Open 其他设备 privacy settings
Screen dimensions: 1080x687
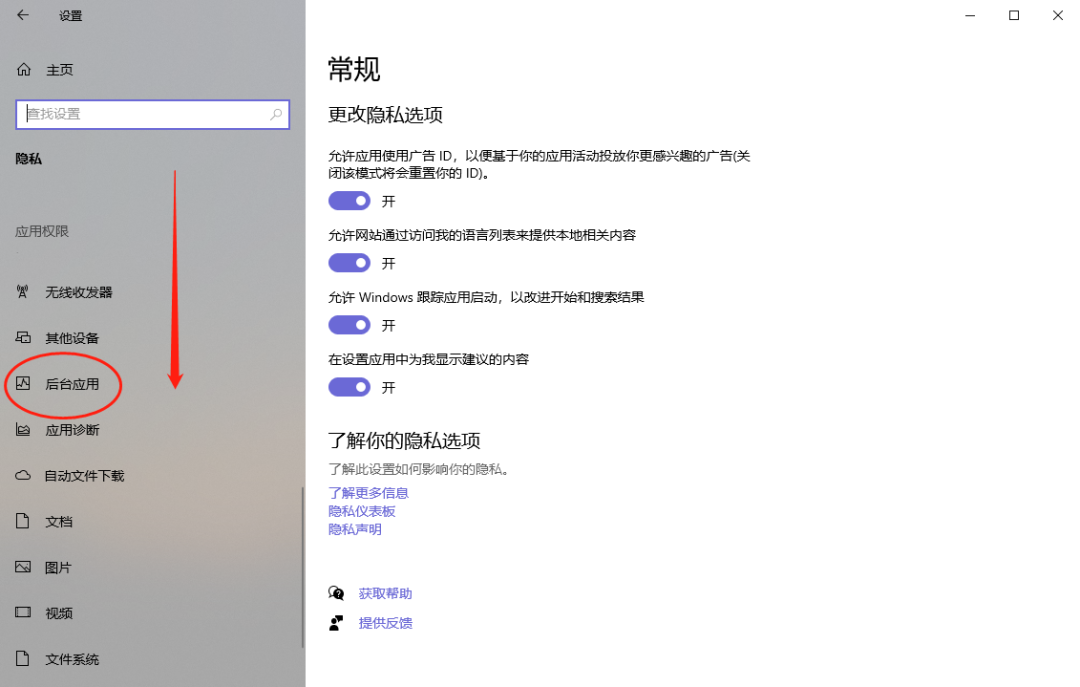click(x=70, y=338)
